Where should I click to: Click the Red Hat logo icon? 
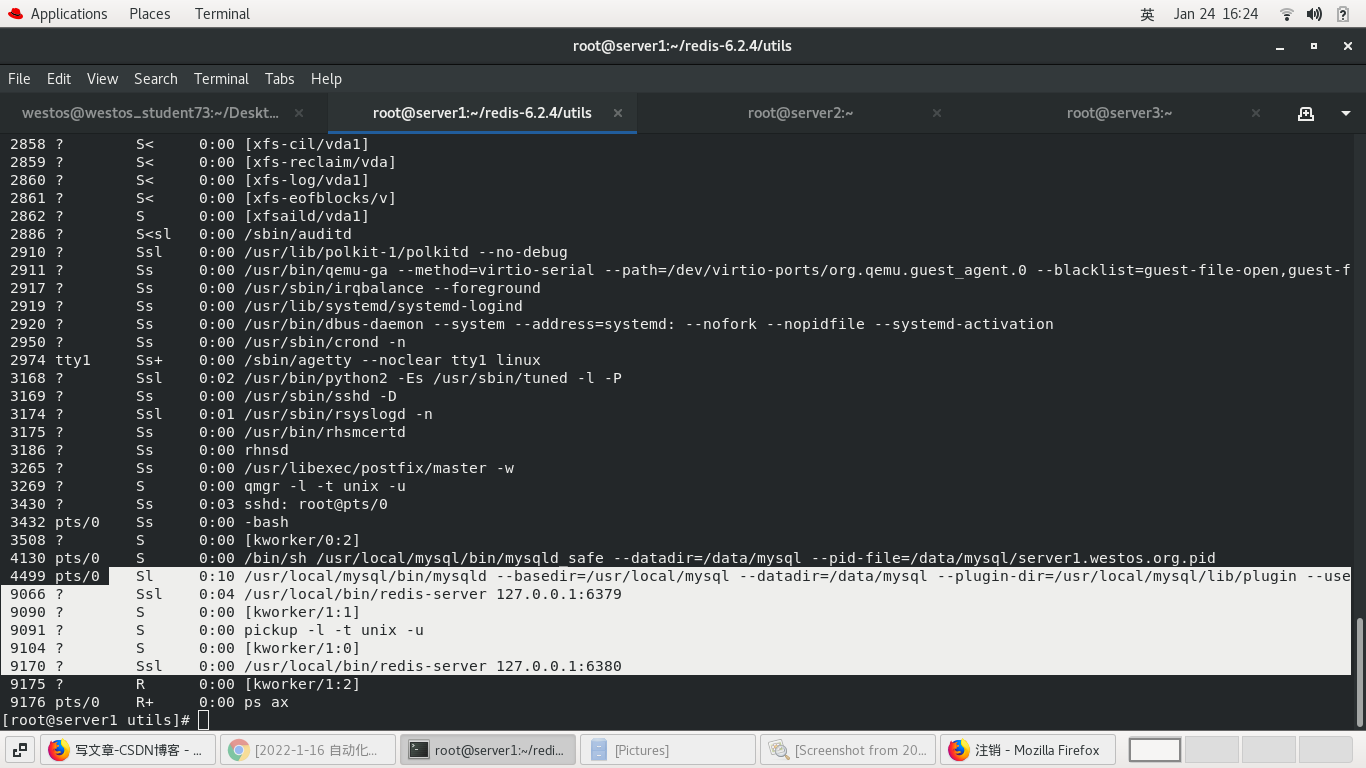(15, 14)
